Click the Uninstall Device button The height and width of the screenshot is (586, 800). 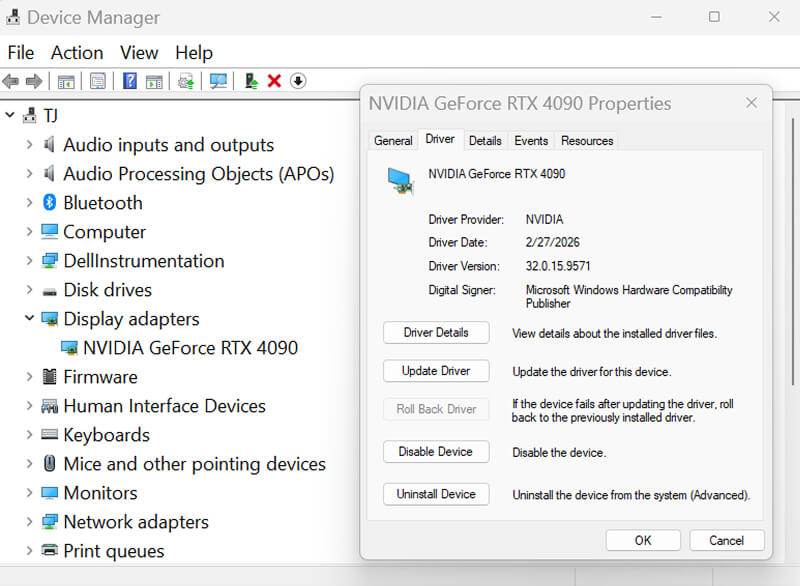click(x=436, y=493)
